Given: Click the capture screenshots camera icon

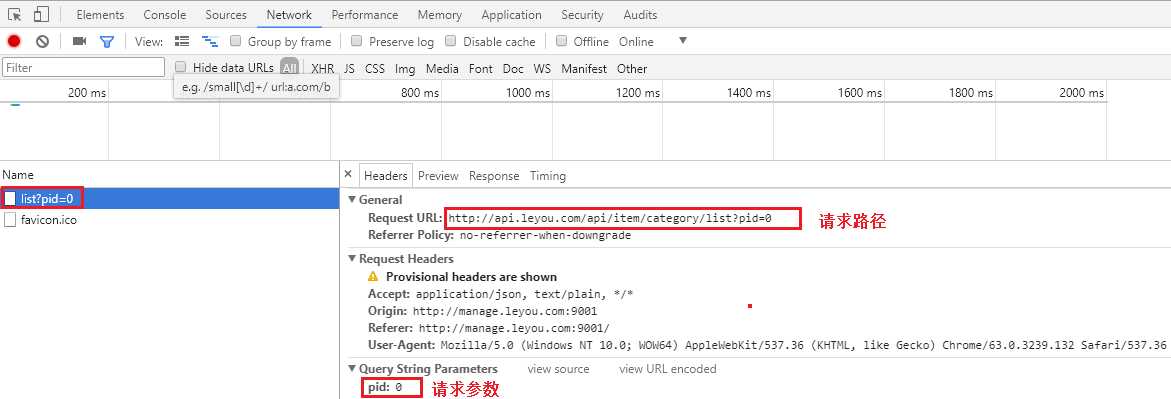Looking at the screenshot, I should (79, 41).
